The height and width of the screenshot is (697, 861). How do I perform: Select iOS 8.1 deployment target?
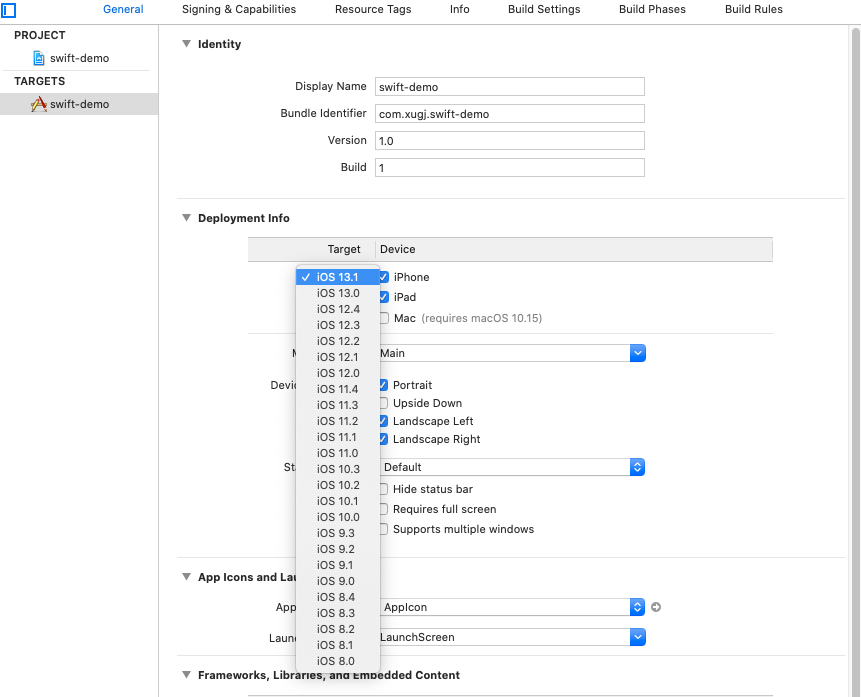[x=338, y=645]
